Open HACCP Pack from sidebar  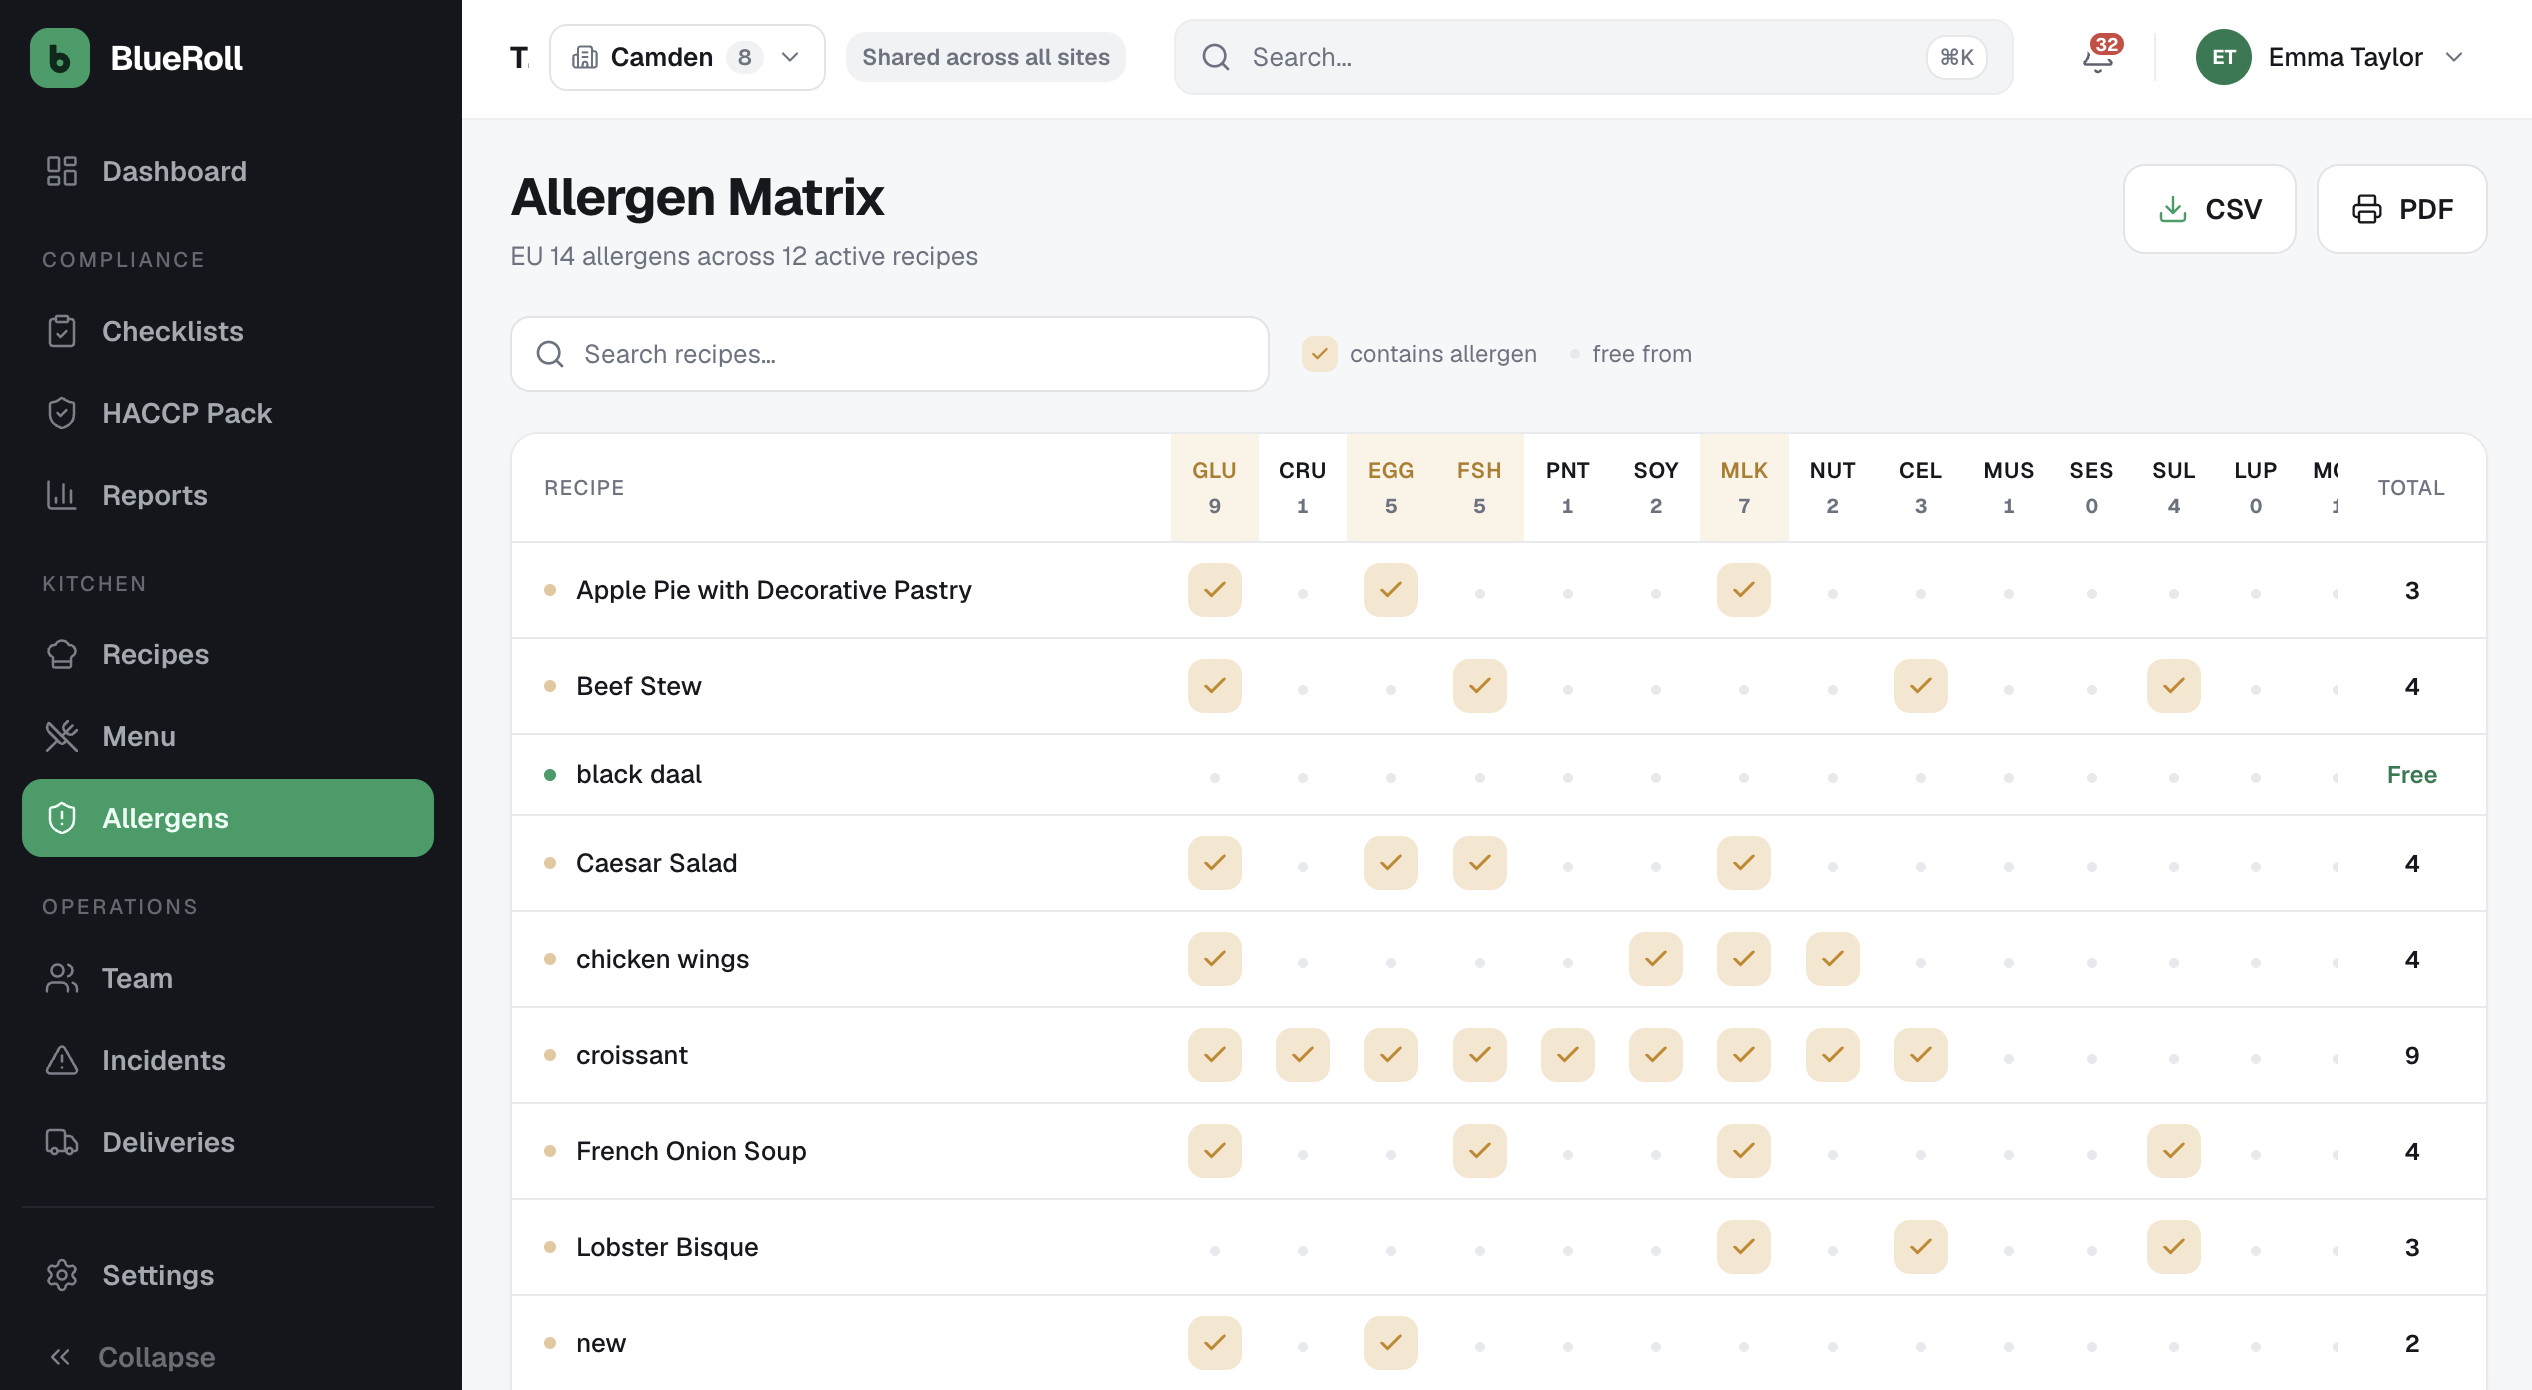228,413
